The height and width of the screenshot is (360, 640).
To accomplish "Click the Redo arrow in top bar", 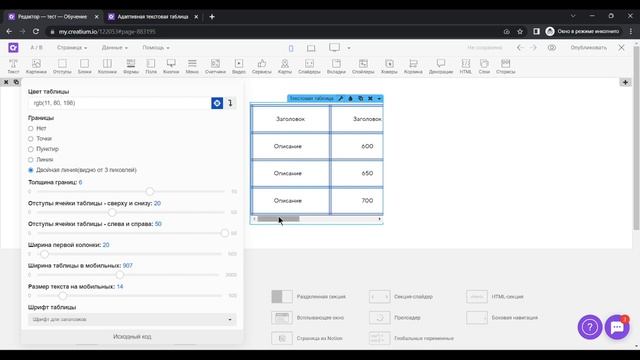I will 533,48.
